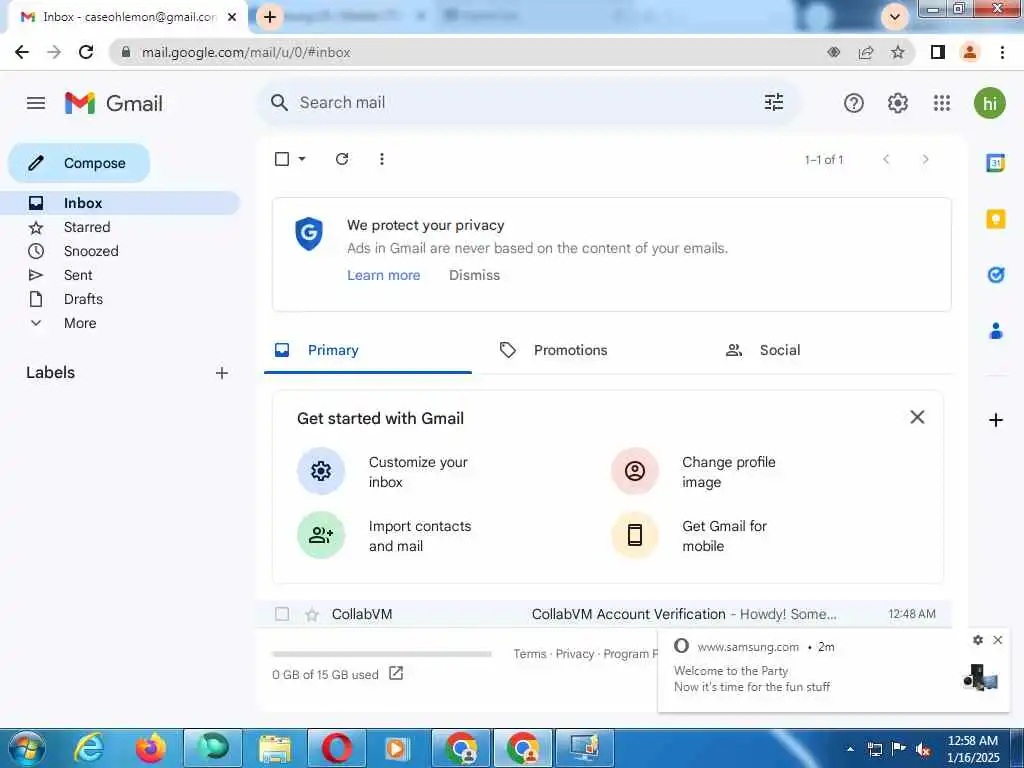Open the Windows Start button
The width and height of the screenshot is (1024, 768).
pos(27,748)
